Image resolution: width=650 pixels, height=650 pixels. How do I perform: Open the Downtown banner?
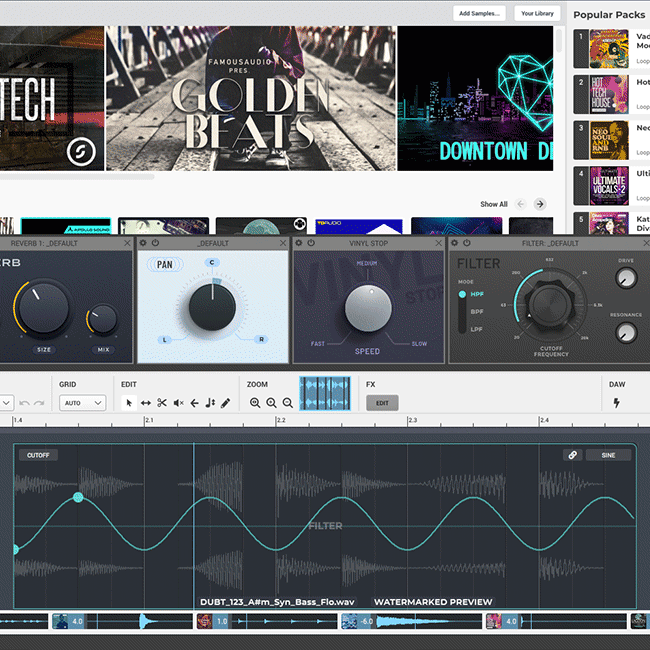[475, 98]
